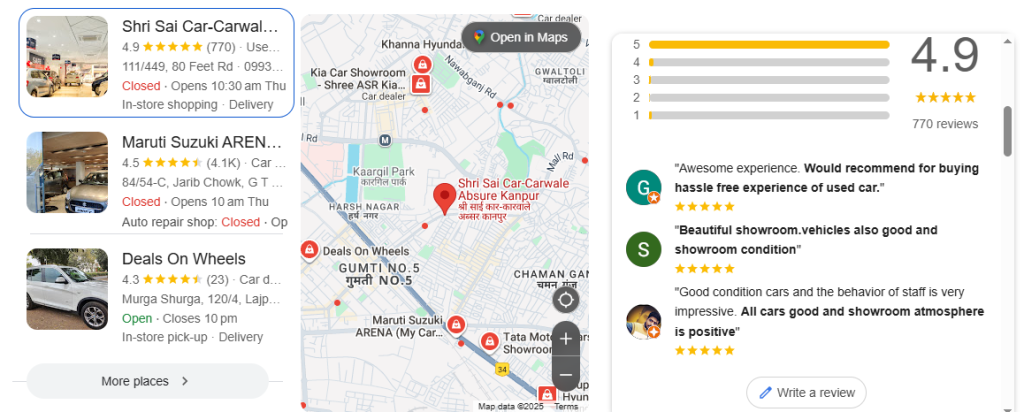Screen dimensions: 1024x412
Task: Click the 770 reviews text
Action: click(x=945, y=124)
